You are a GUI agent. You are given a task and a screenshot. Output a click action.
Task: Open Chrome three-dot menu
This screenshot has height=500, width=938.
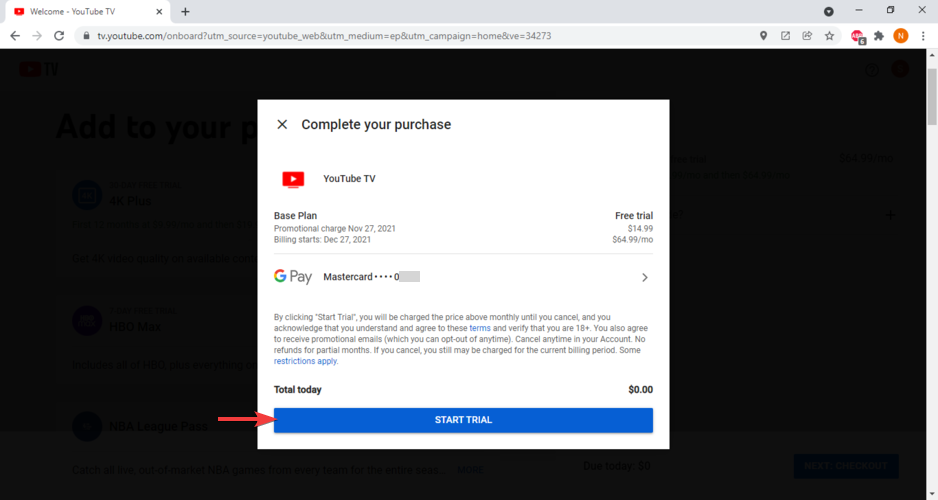[x=922, y=35]
